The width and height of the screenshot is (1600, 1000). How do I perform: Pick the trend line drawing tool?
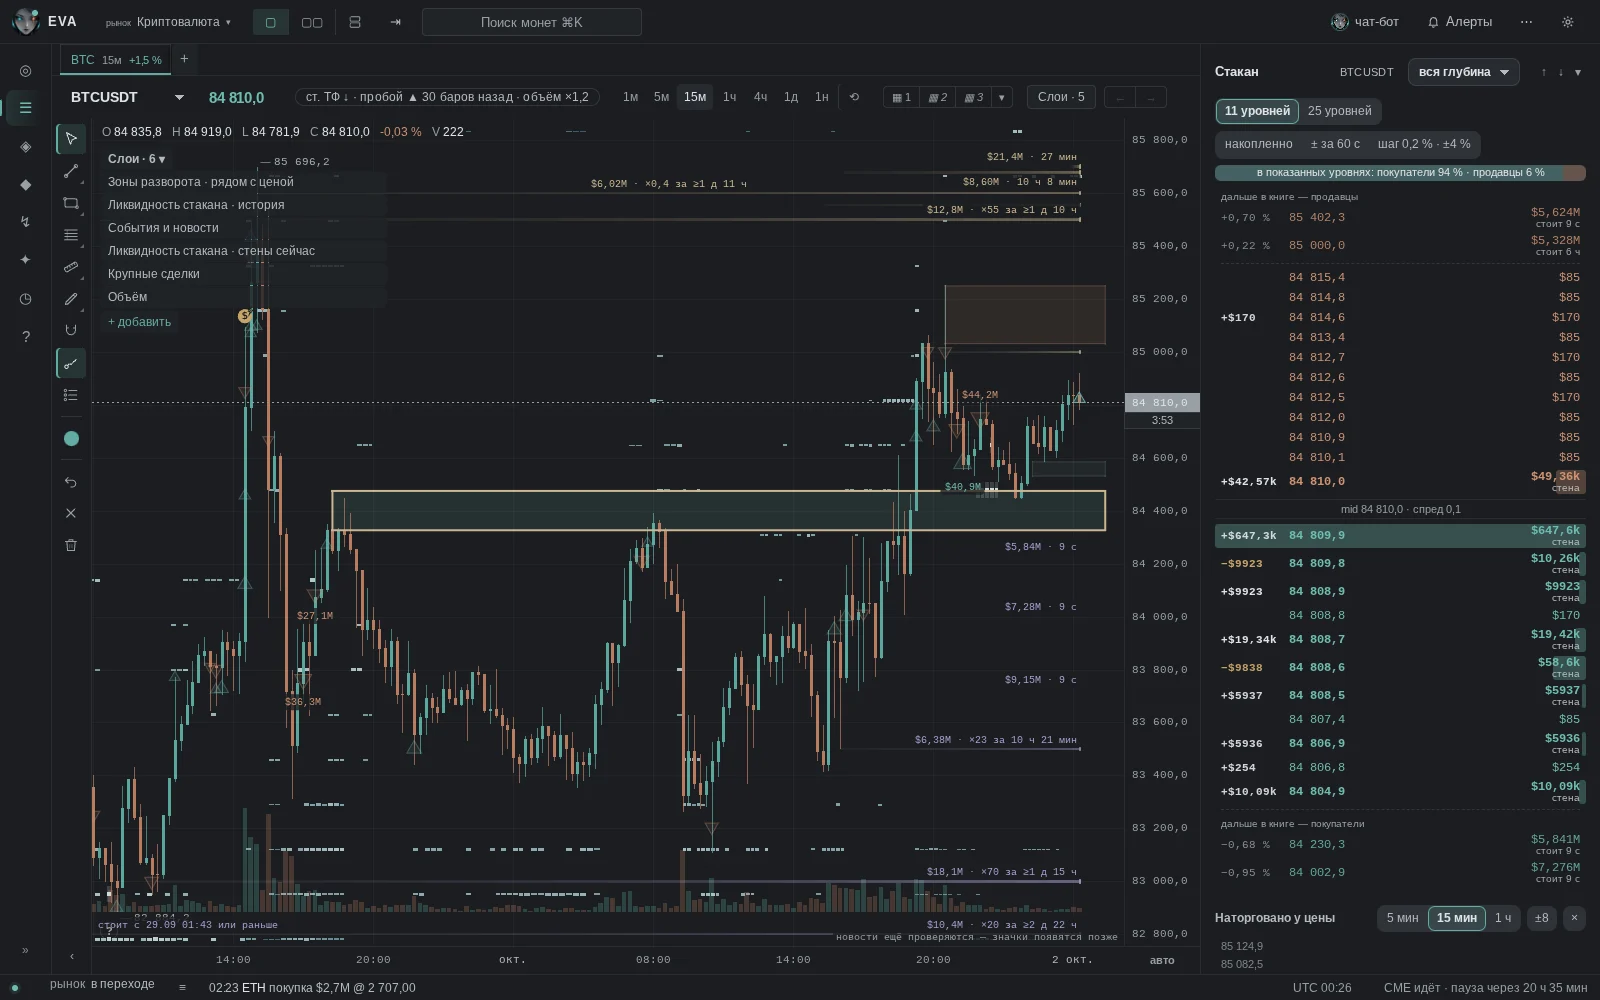coord(71,171)
